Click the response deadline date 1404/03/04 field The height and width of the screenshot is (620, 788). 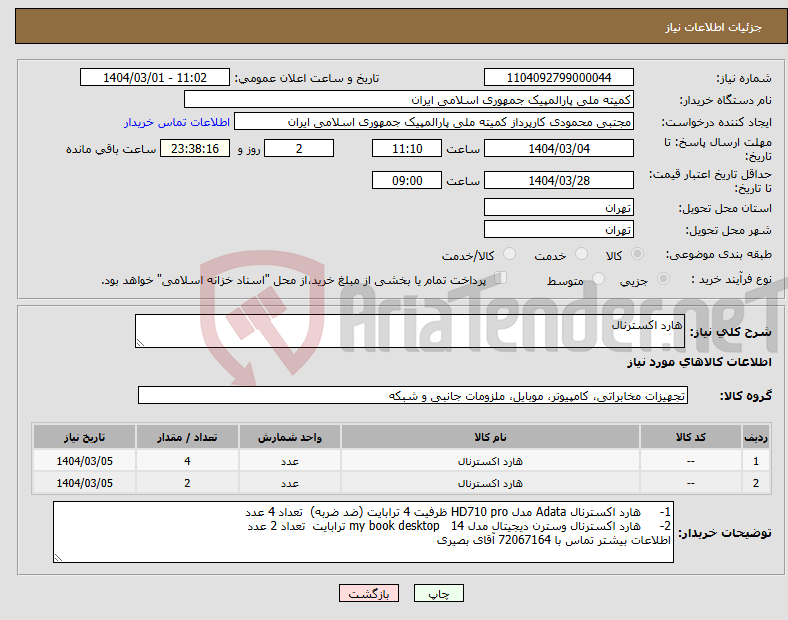point(558,149)
